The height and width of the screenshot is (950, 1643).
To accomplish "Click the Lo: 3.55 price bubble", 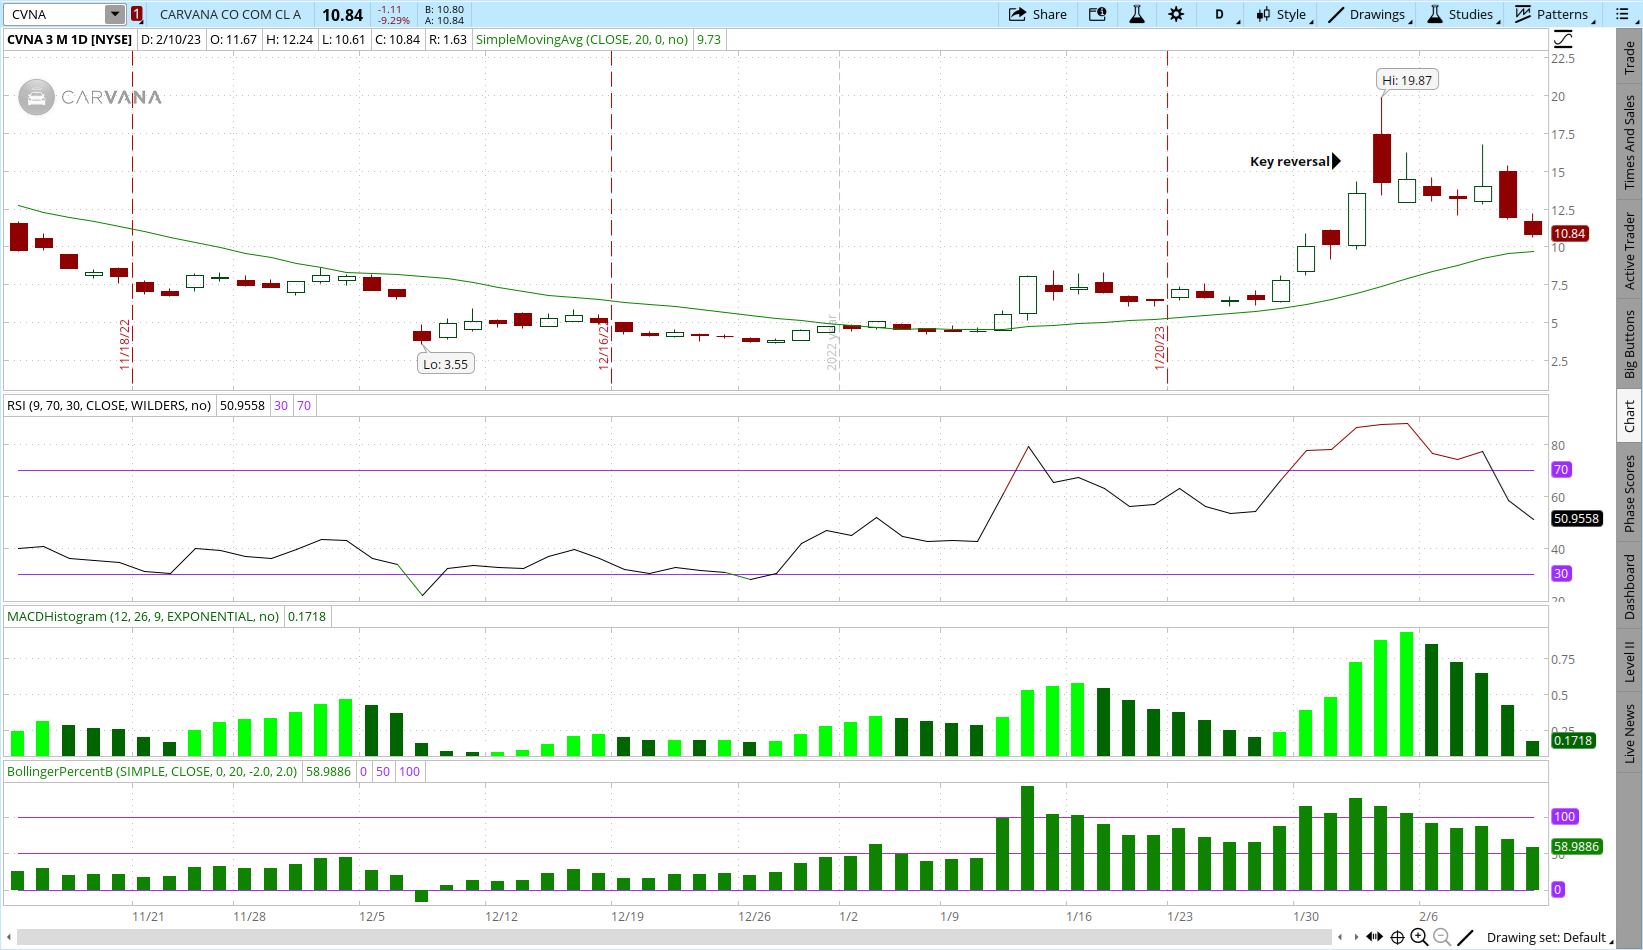I will (445, 364).
